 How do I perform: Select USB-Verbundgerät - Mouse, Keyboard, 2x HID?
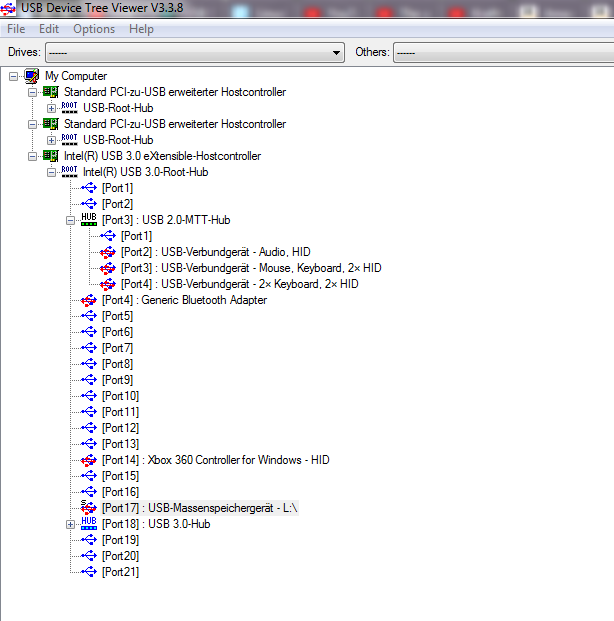point(251,268)
